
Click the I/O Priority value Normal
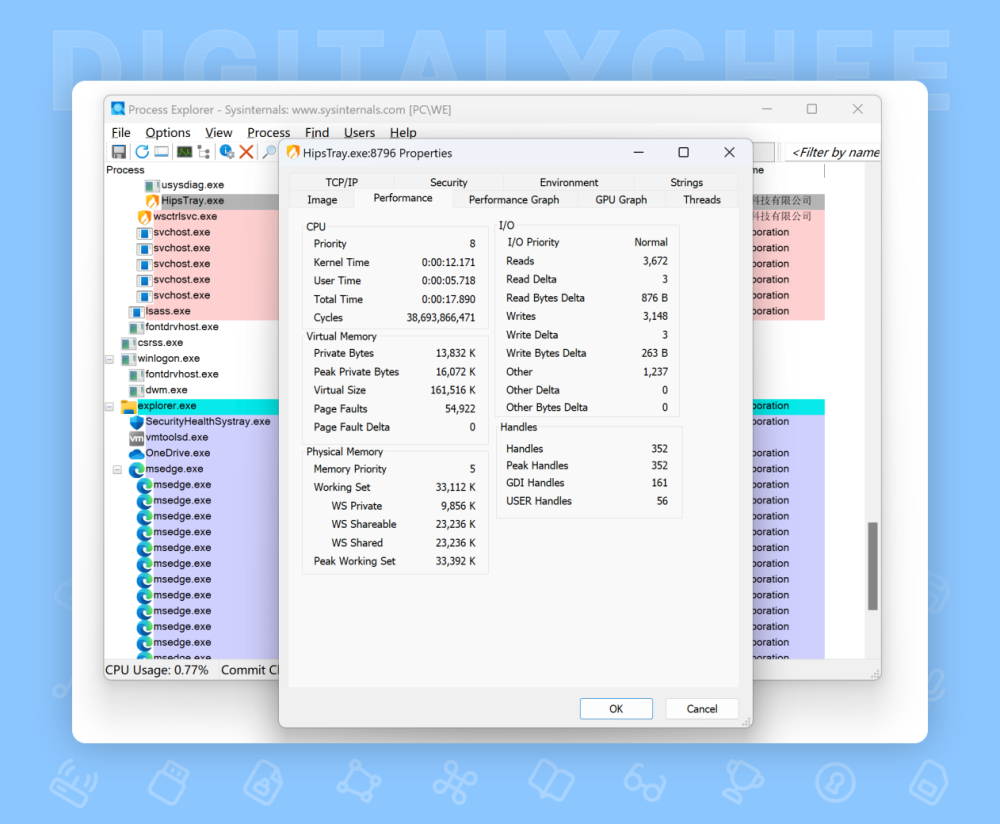[651, 242]
